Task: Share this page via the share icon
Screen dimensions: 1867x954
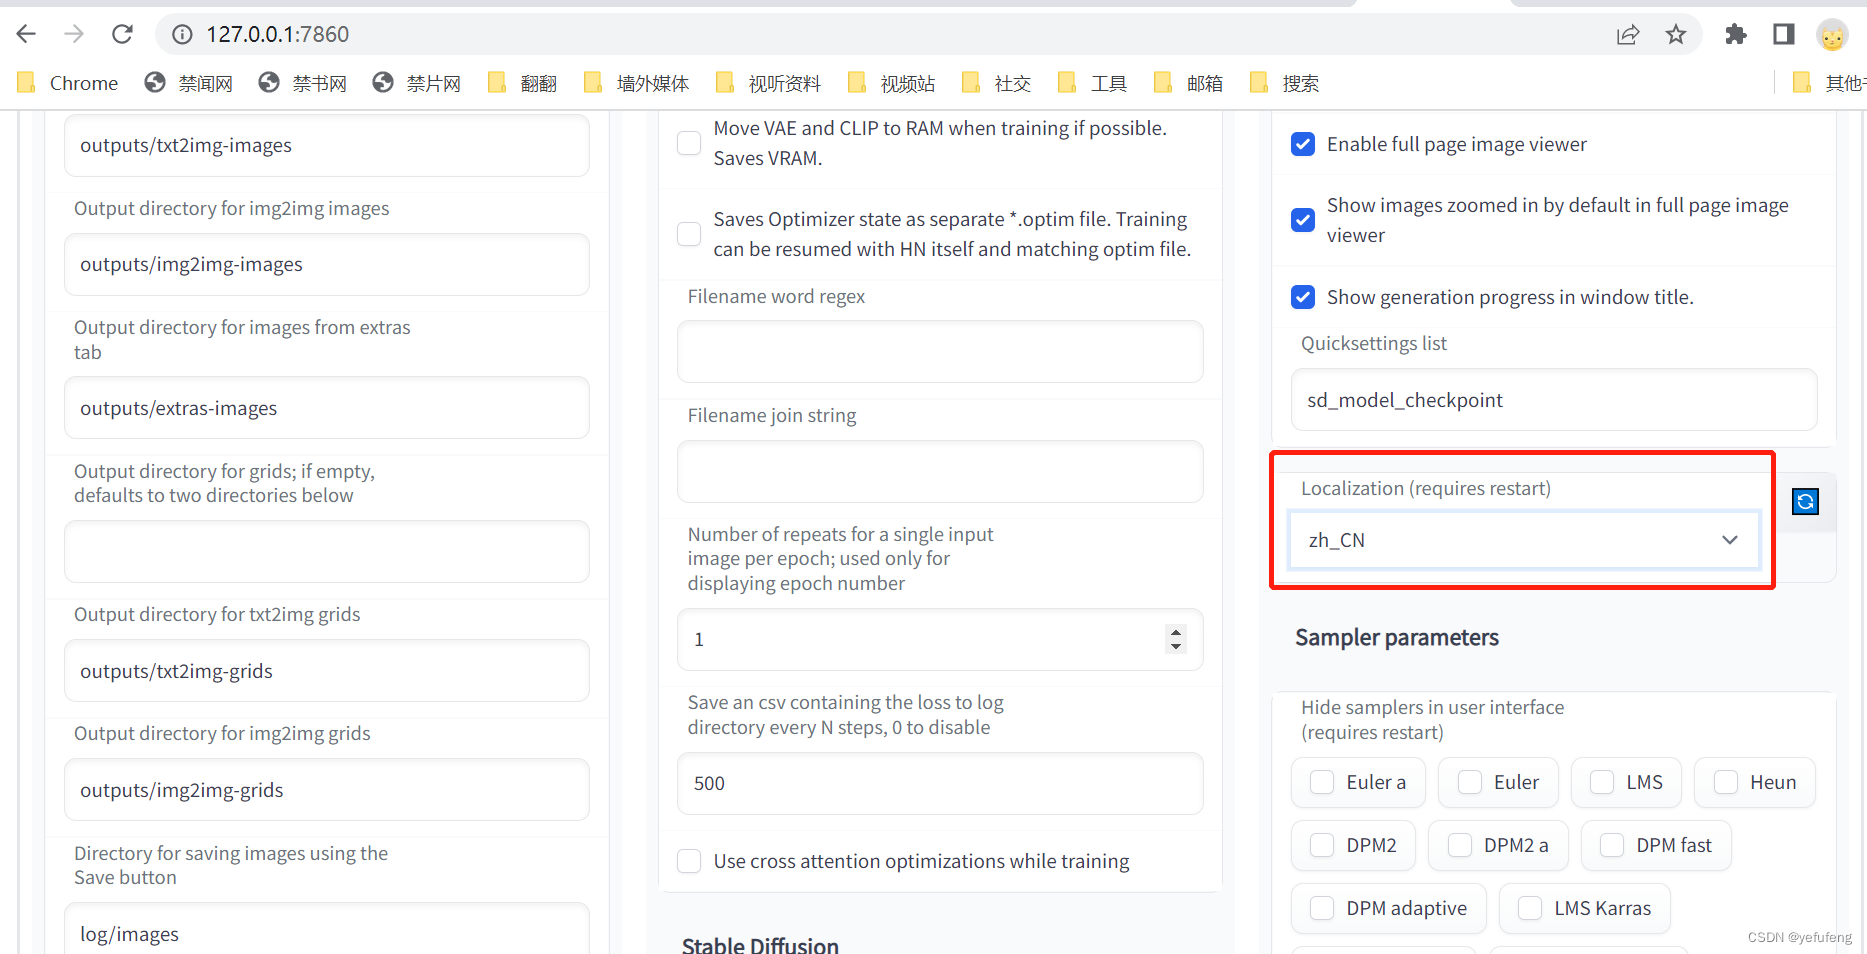Action: [1628, 34]
